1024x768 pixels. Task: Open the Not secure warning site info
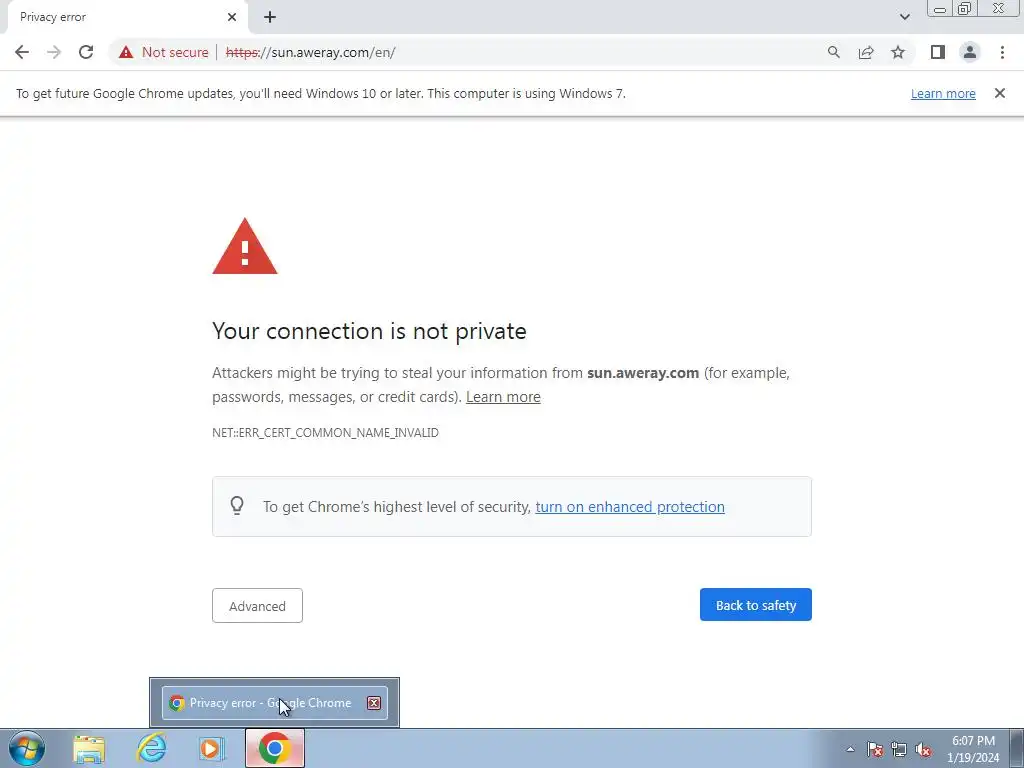(164, 52)
